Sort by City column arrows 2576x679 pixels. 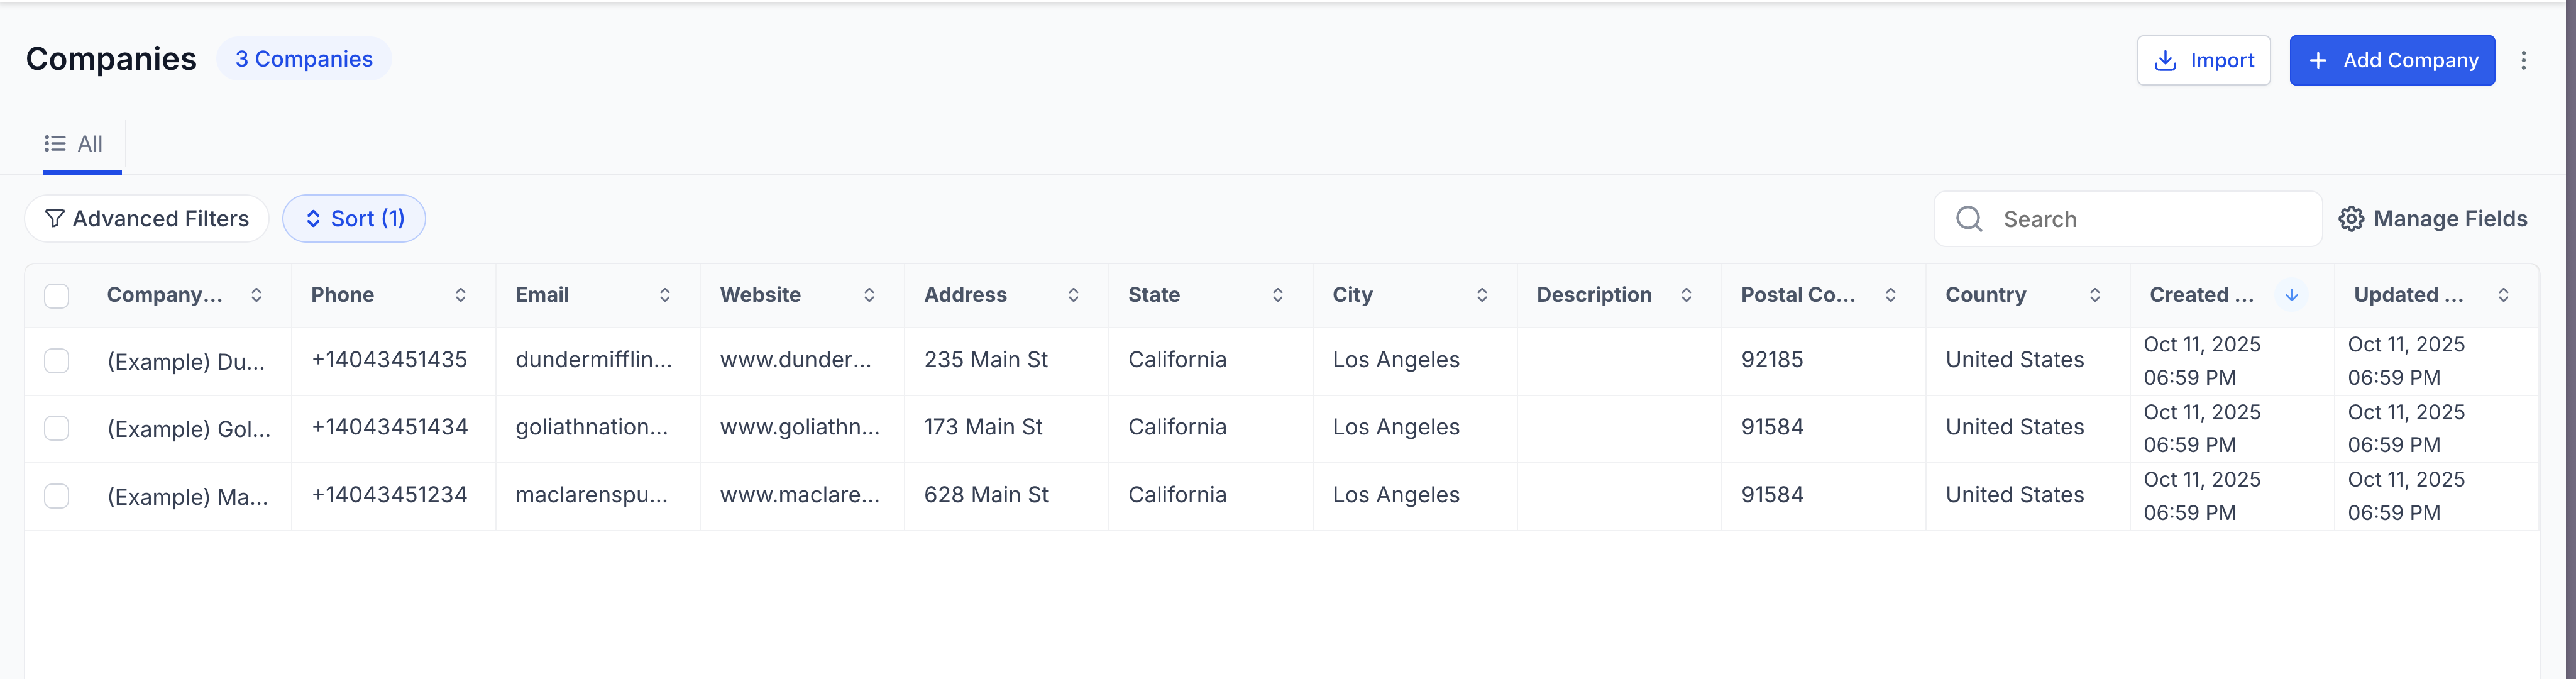(1482, 295)
